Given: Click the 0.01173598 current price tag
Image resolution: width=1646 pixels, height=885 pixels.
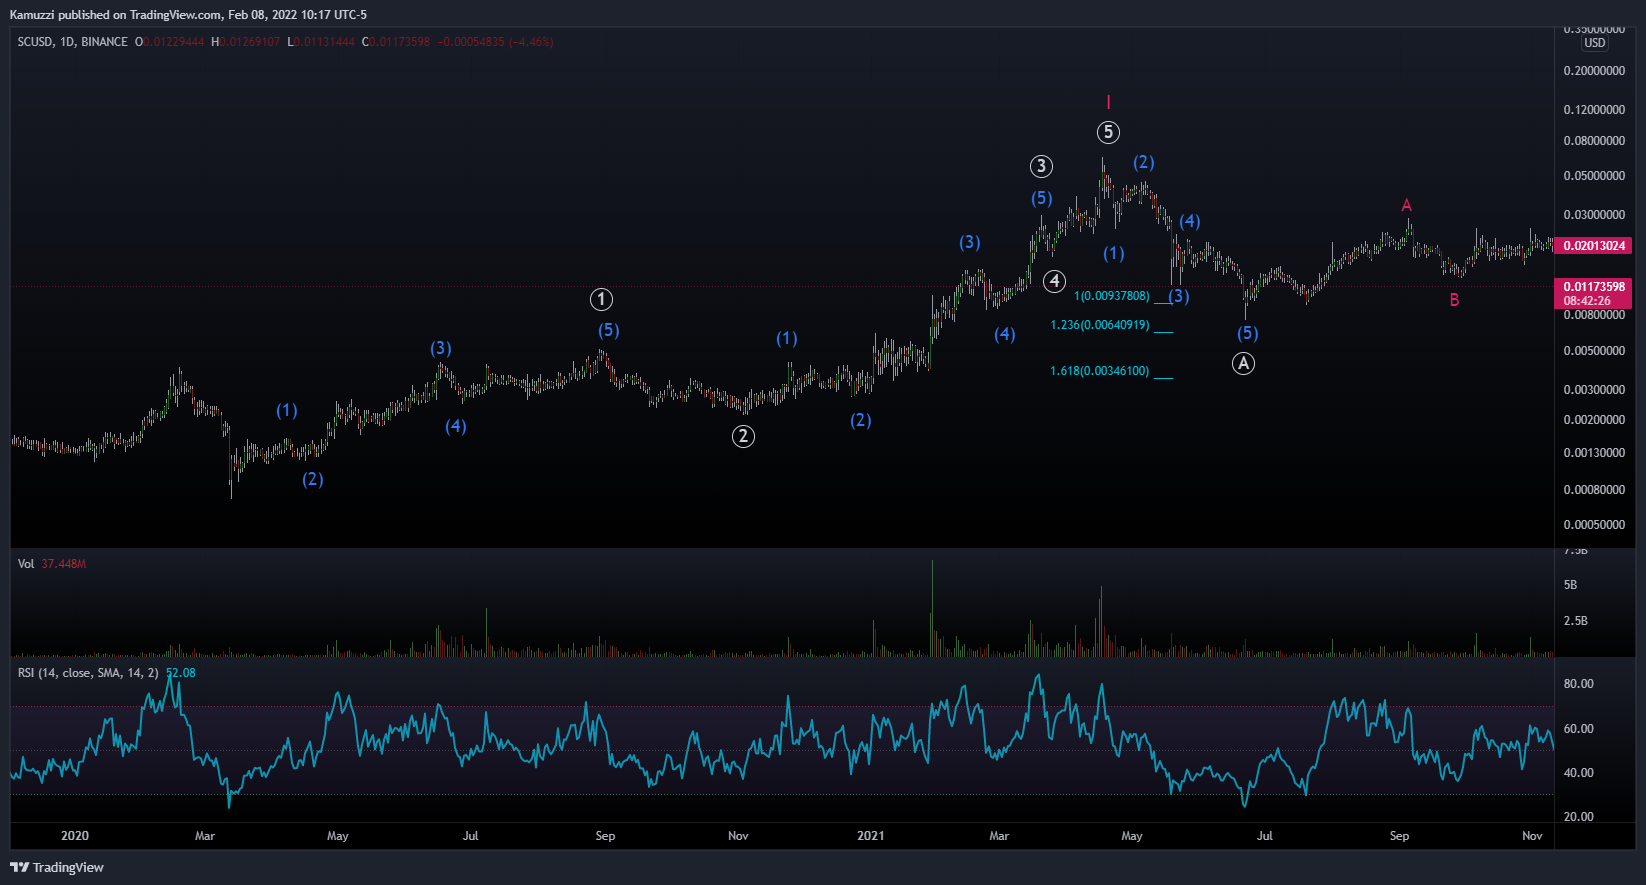Looking at the screenshot, I should [1594, 287].
